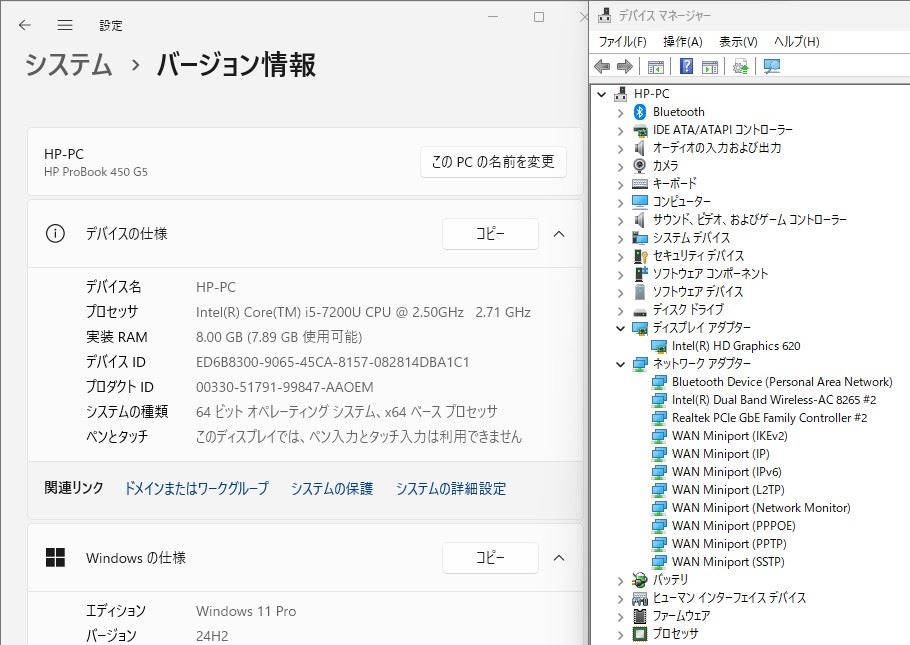Expand the コンピューター tree node
Screen dimensions: 910x645
tap(620, 203)
